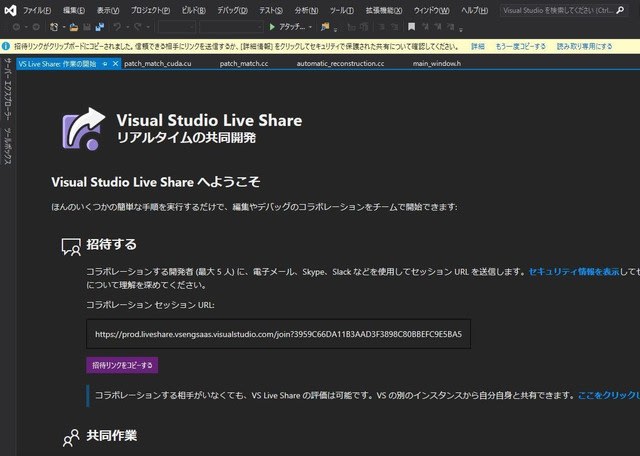Image resolution: width=640 pixels, height=456 pixels.
Task: Click the 詳細 link in notification bar
Action: tap(478, 46)
